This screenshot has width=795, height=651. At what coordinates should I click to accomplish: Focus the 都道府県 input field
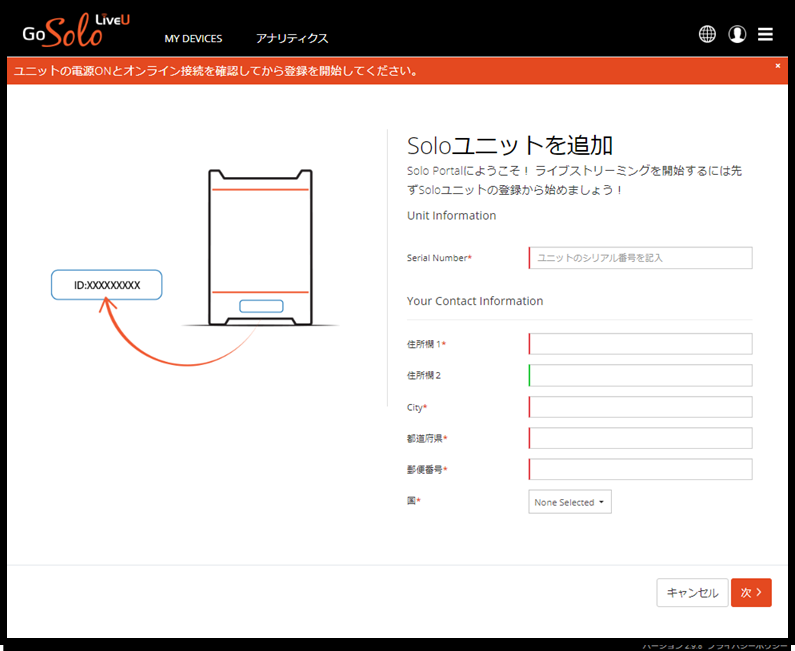click(x=640, y=438)
